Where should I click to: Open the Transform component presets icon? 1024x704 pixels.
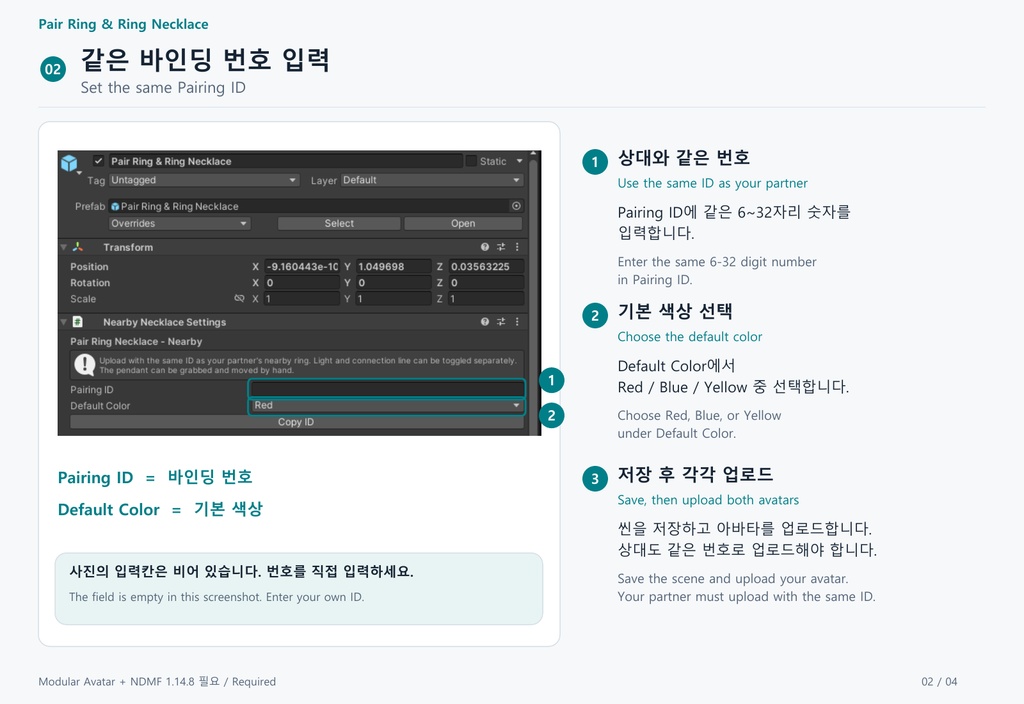coord(501,247)
